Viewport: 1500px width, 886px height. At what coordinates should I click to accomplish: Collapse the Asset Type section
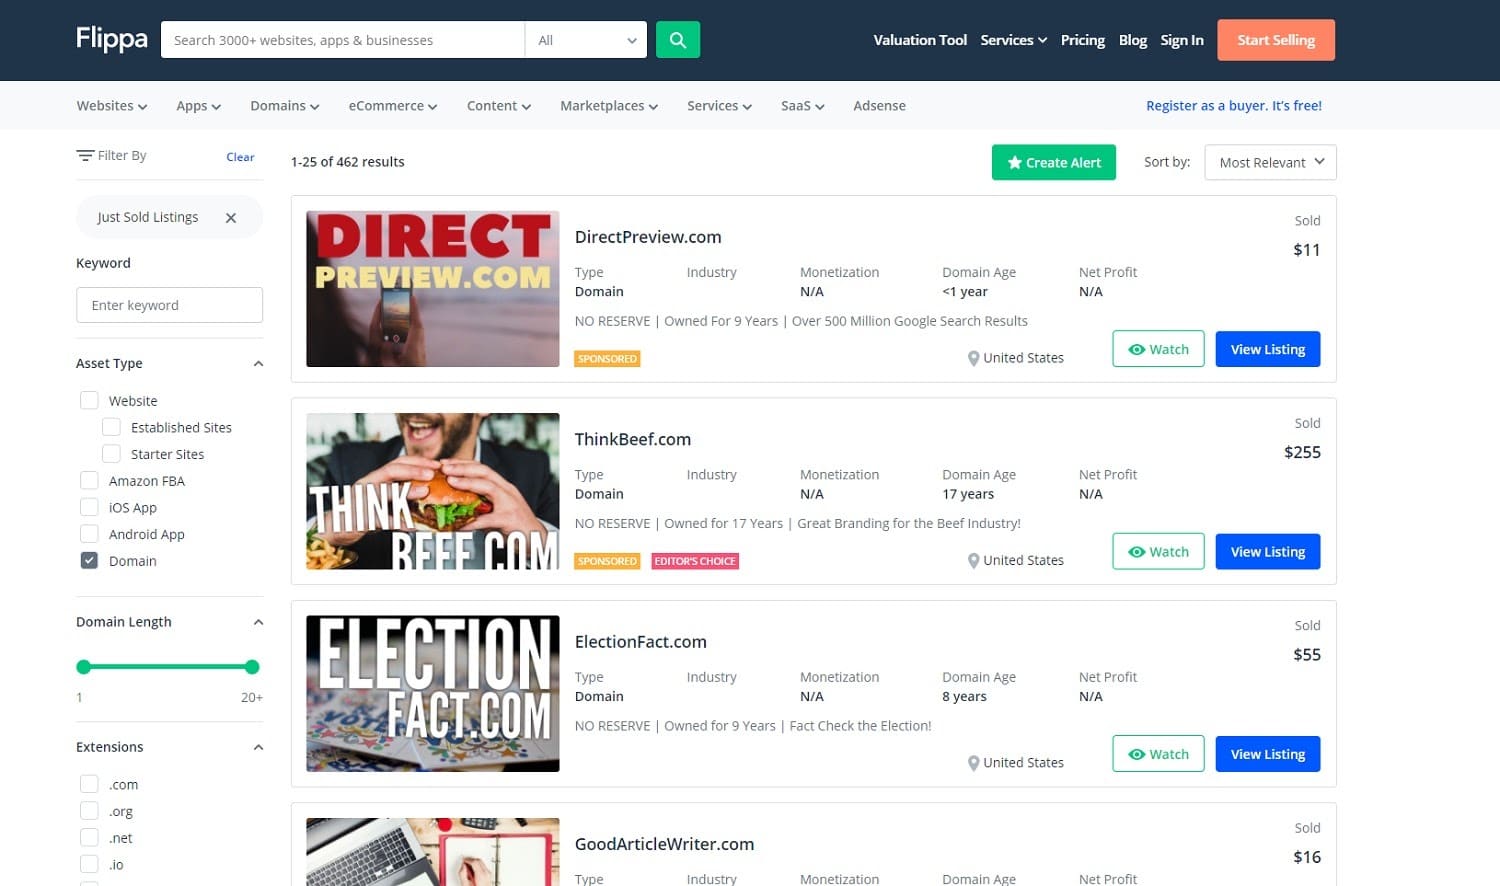point(258,364)
